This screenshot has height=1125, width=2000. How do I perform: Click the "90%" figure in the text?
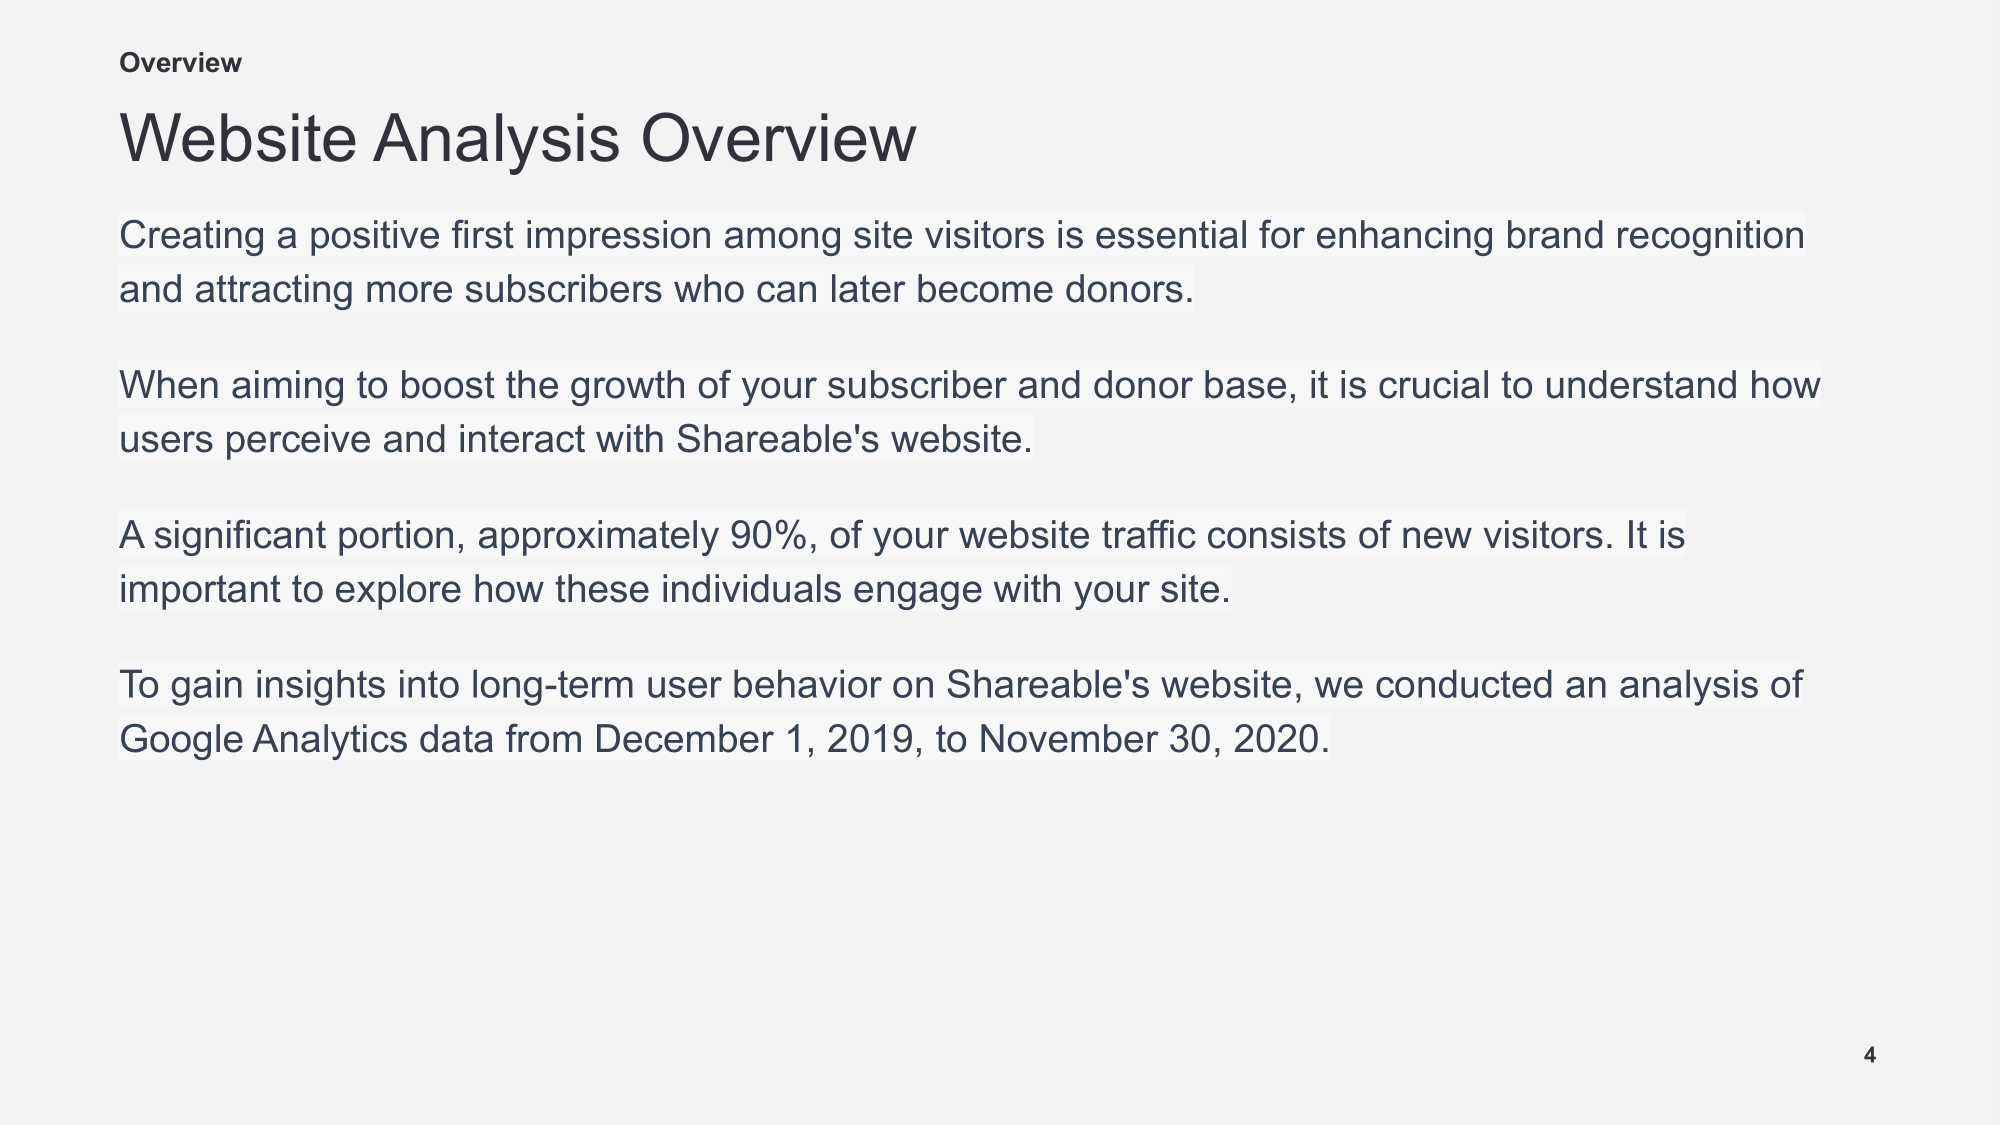(767, 536)
